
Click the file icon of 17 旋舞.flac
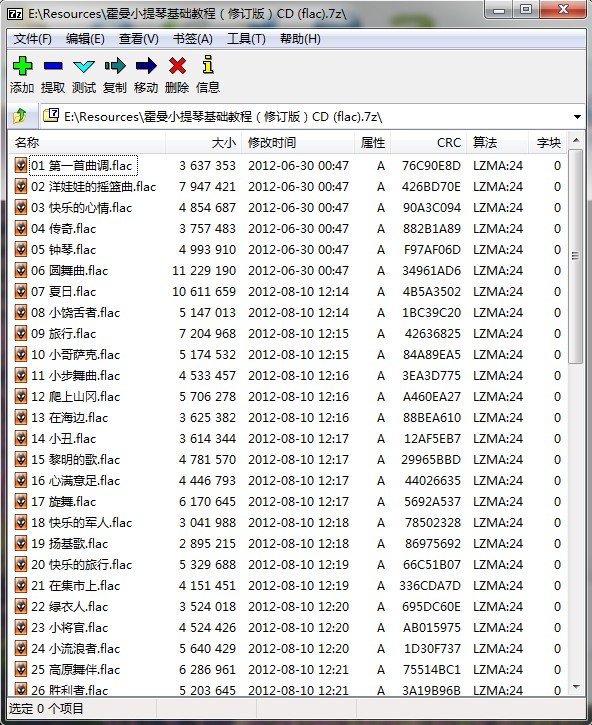21,502
